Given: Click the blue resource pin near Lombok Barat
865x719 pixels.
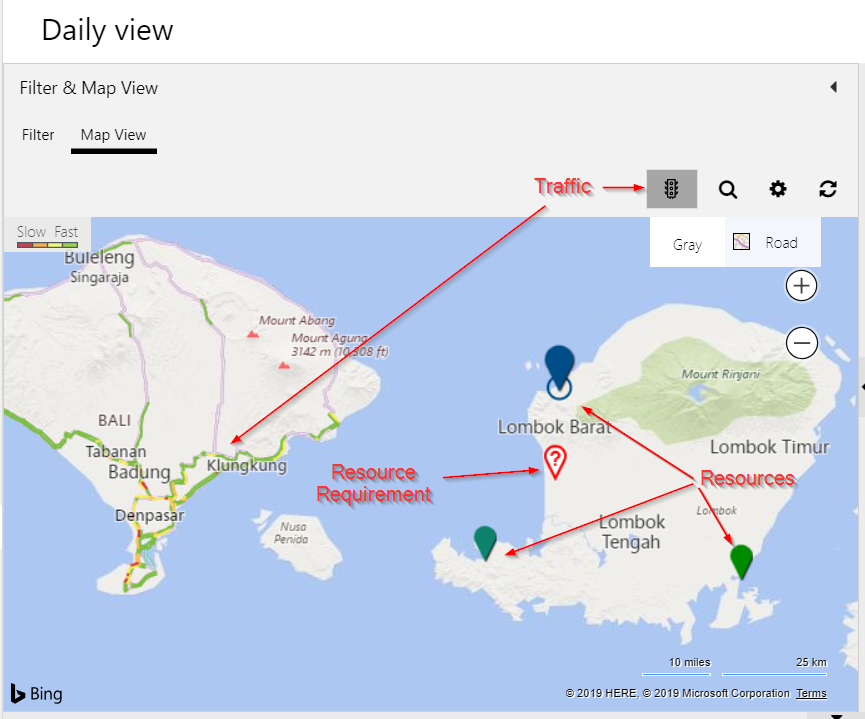Looking at the screenshot, I should click(x=557, y=365).
